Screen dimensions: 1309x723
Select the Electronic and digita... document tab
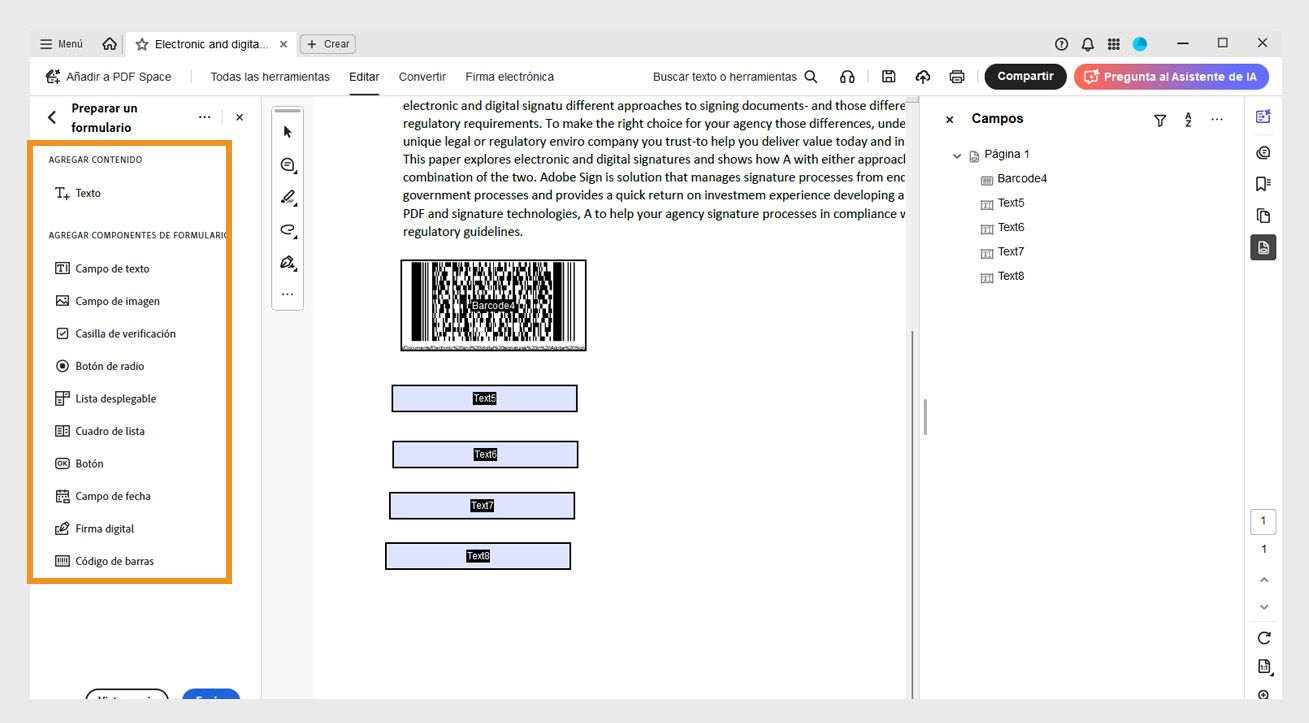211,44
